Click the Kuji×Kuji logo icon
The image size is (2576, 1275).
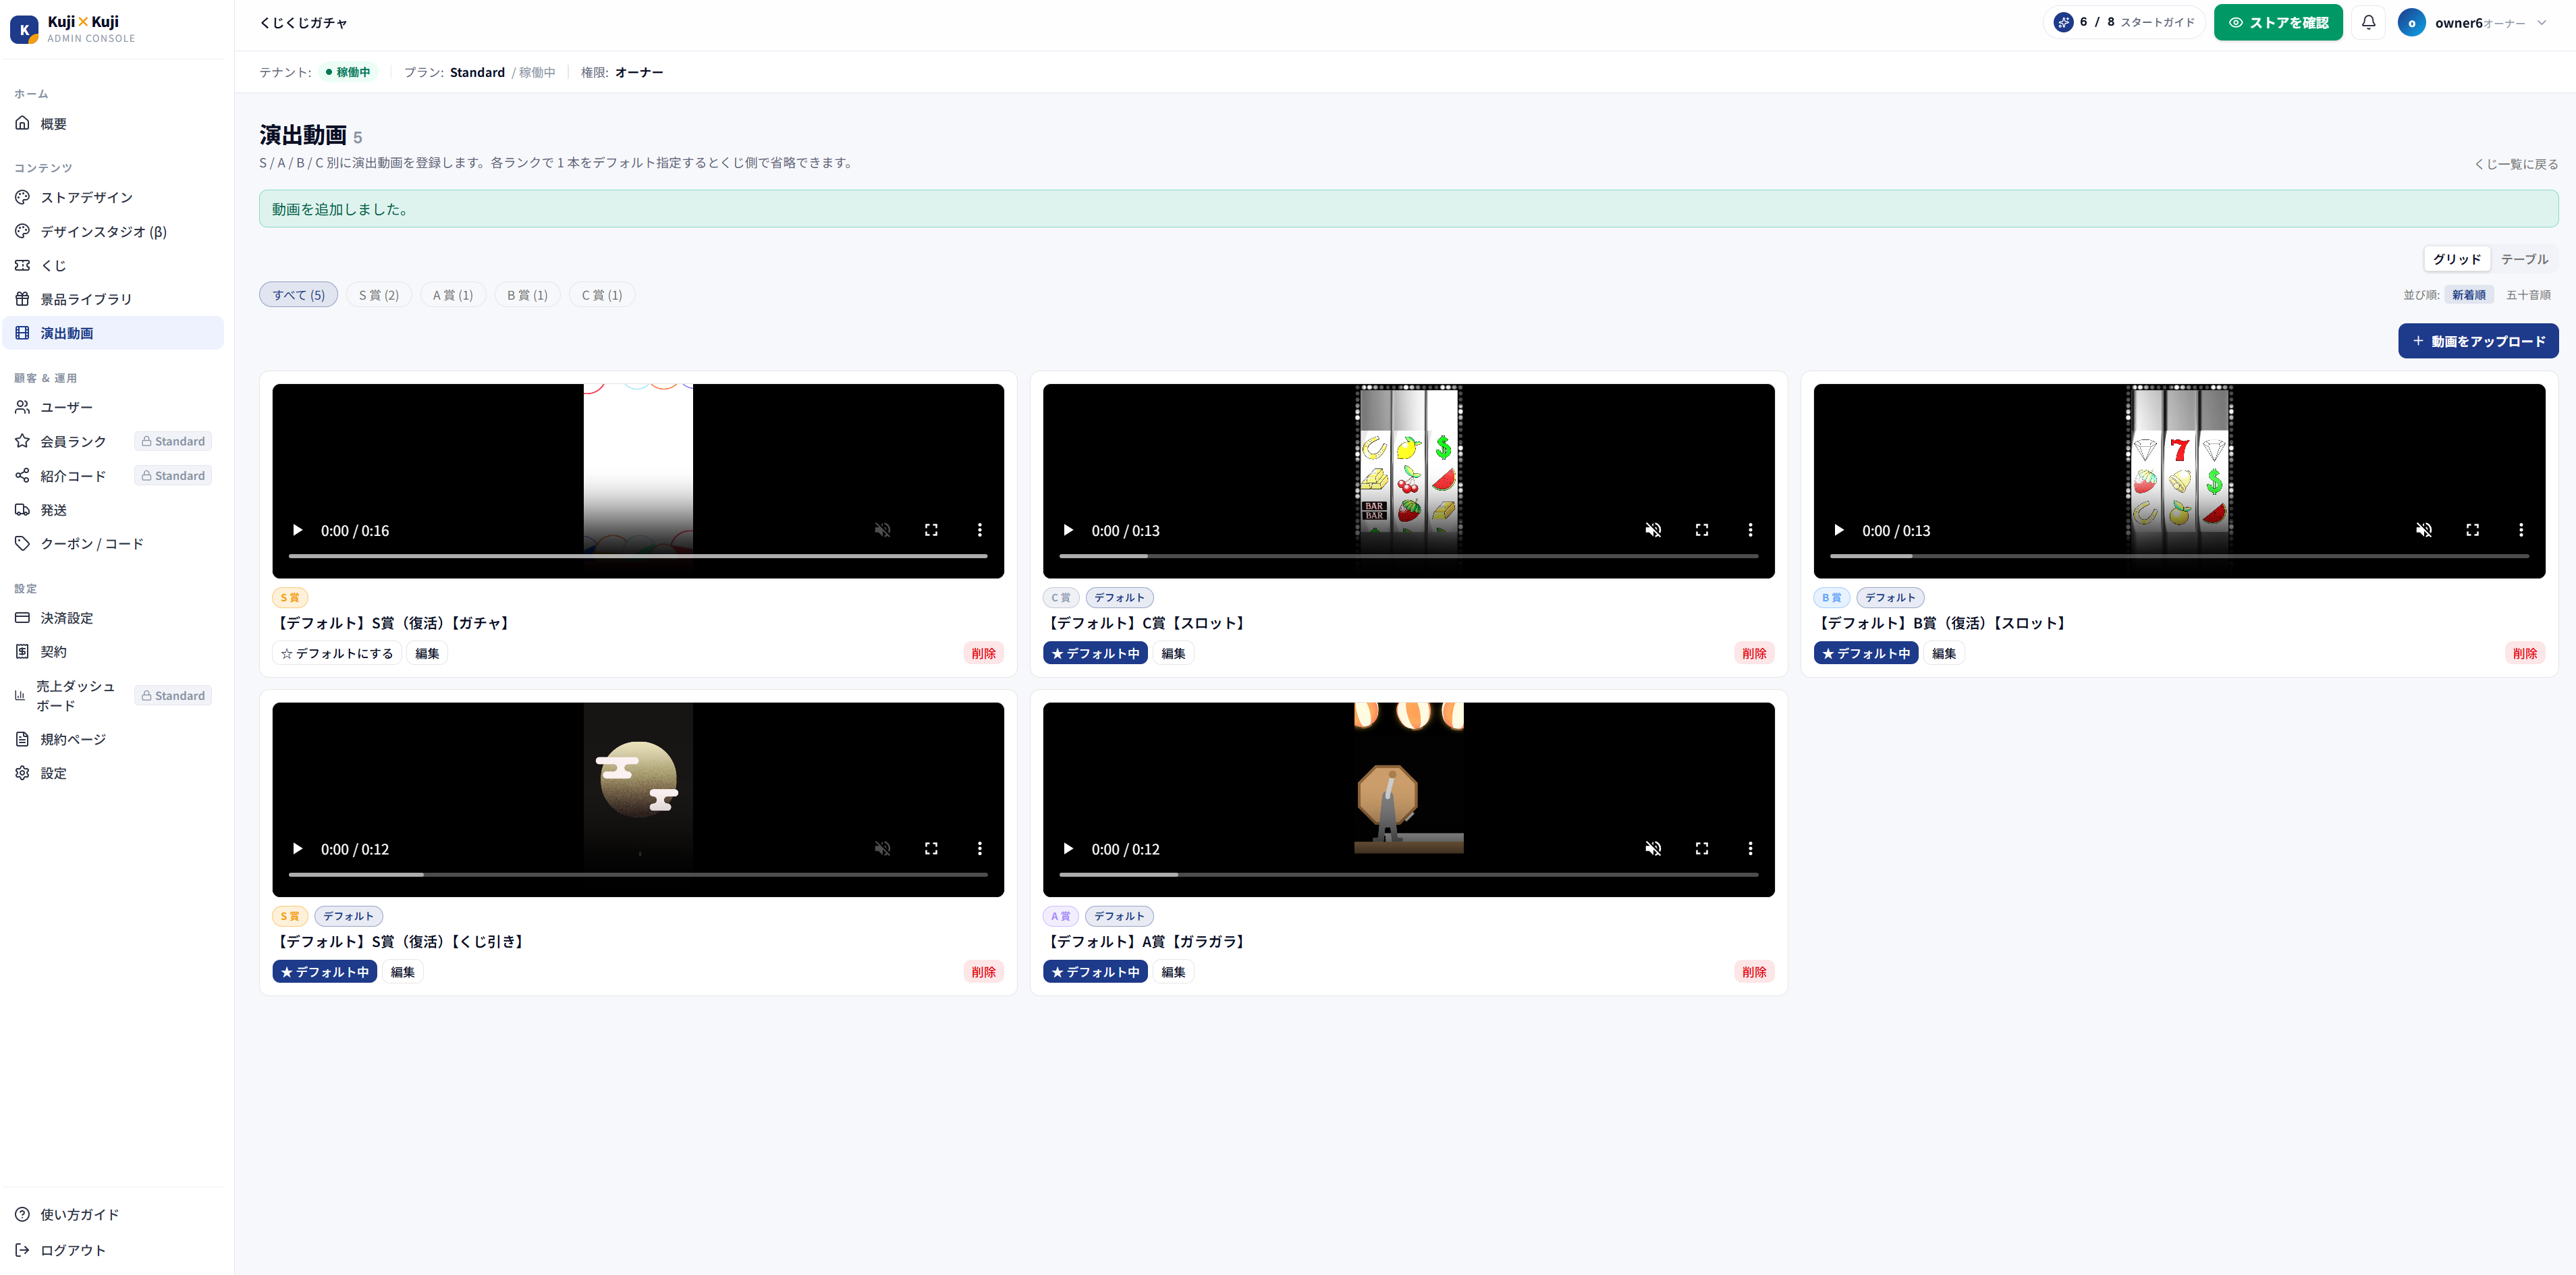[x=24, y=29]
